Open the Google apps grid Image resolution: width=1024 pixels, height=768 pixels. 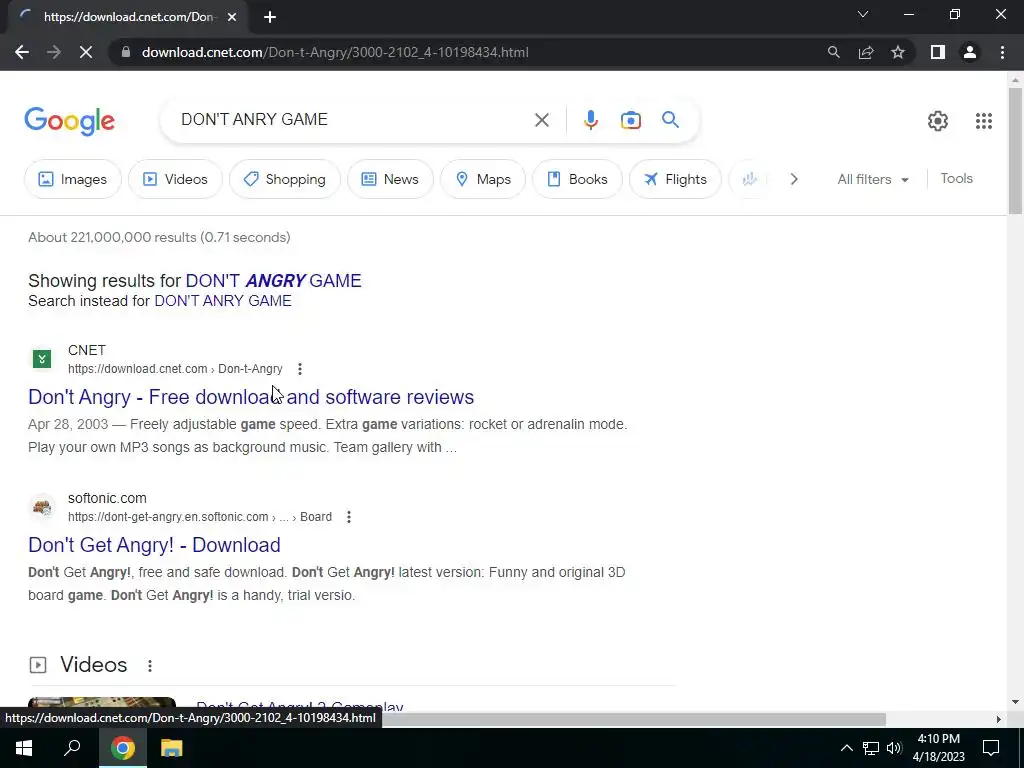click(x=984, y=121)
